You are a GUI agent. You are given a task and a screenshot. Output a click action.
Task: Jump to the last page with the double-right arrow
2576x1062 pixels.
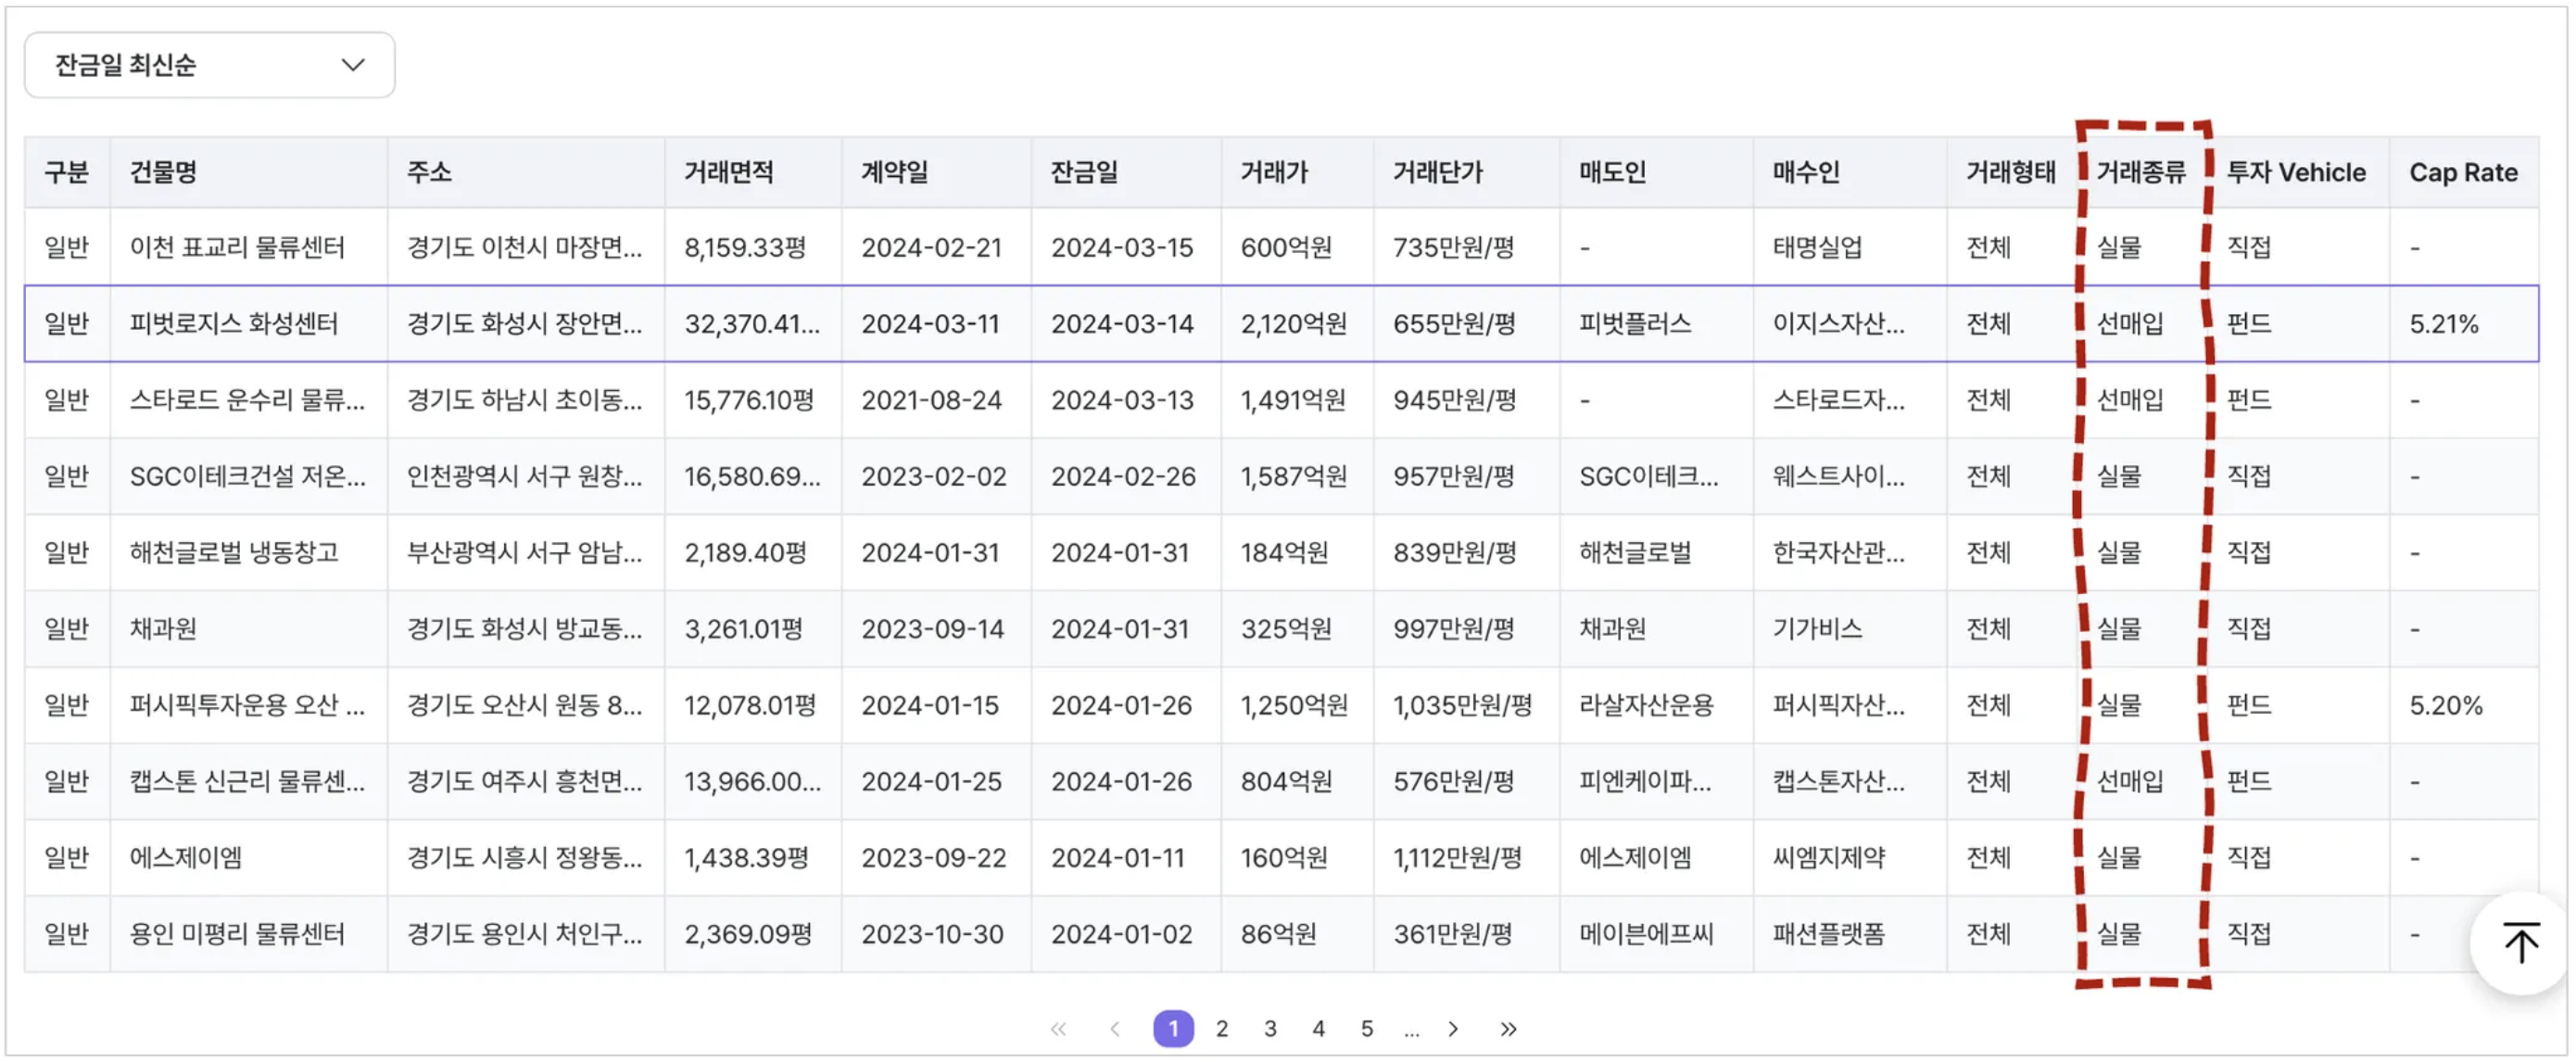click(1509, 1028)
